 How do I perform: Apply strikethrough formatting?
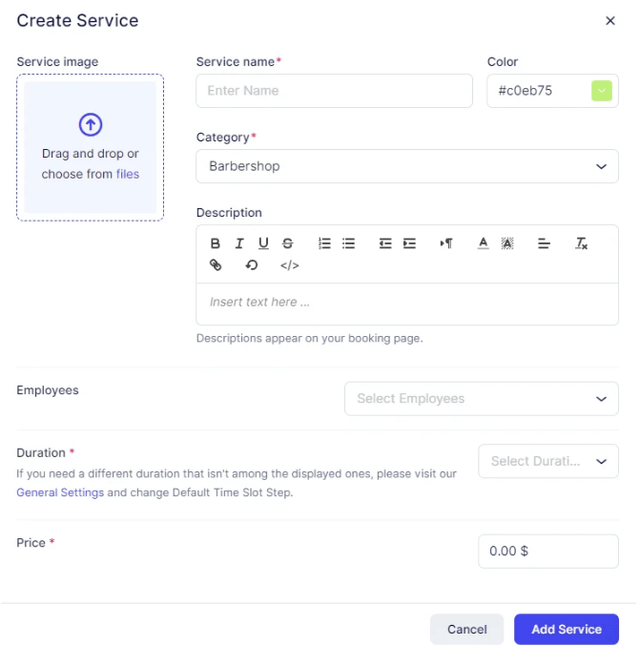[287, 244]
